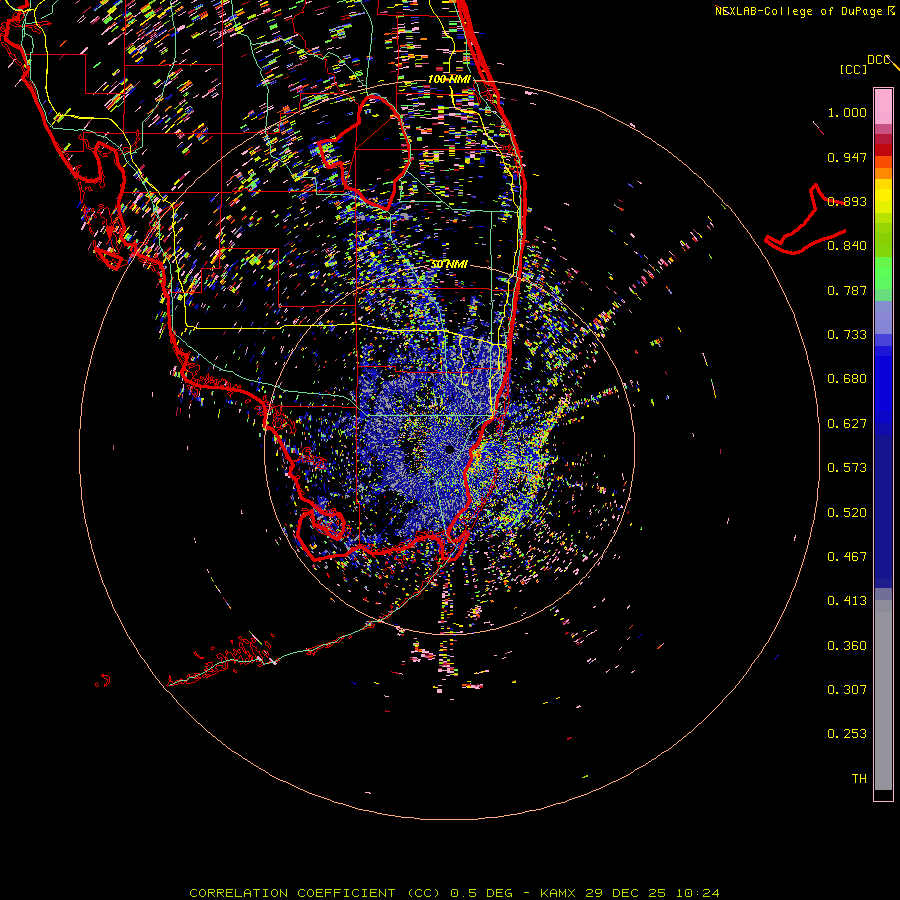Click the CORRELATION COEFFICIENT caption text

[292, 893]
